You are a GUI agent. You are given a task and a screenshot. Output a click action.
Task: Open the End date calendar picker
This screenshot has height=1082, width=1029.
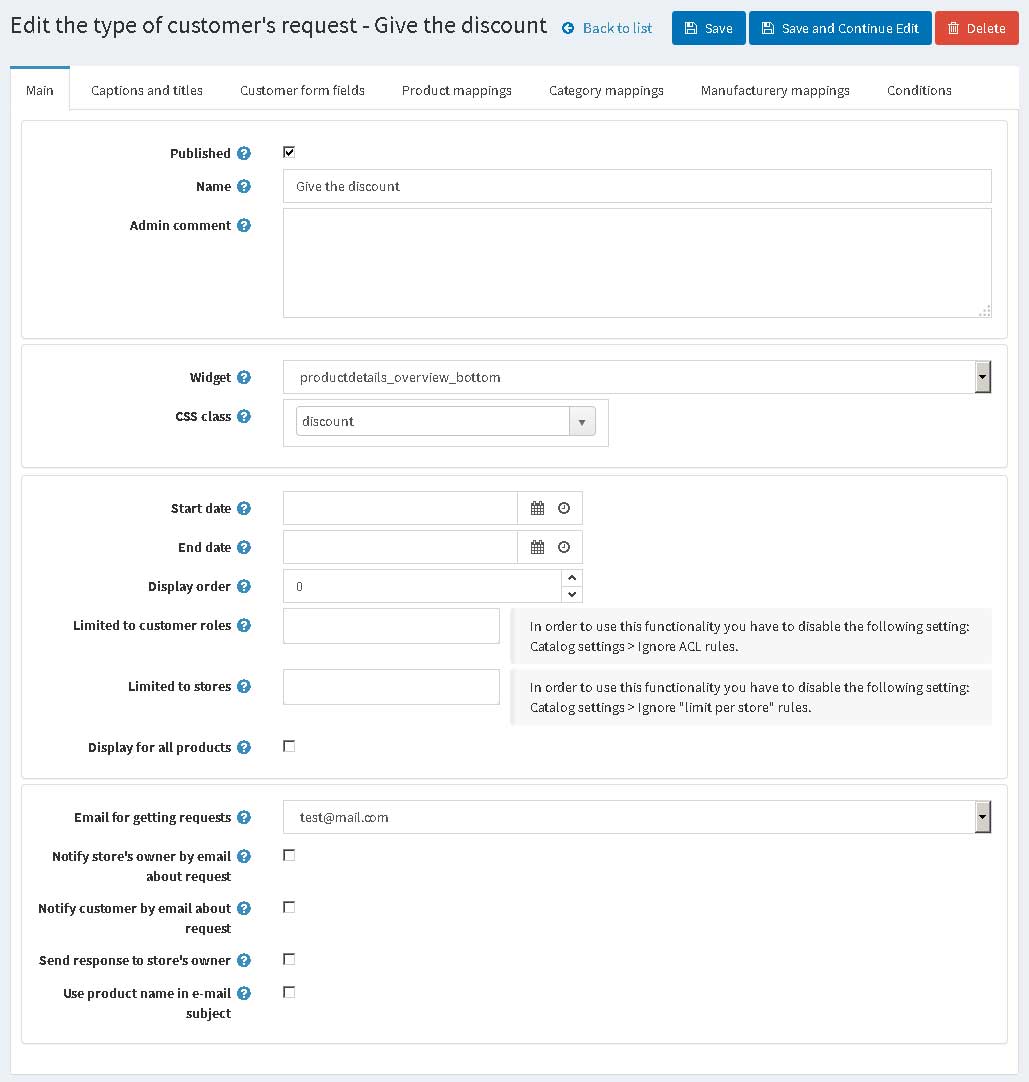point(537,547)
